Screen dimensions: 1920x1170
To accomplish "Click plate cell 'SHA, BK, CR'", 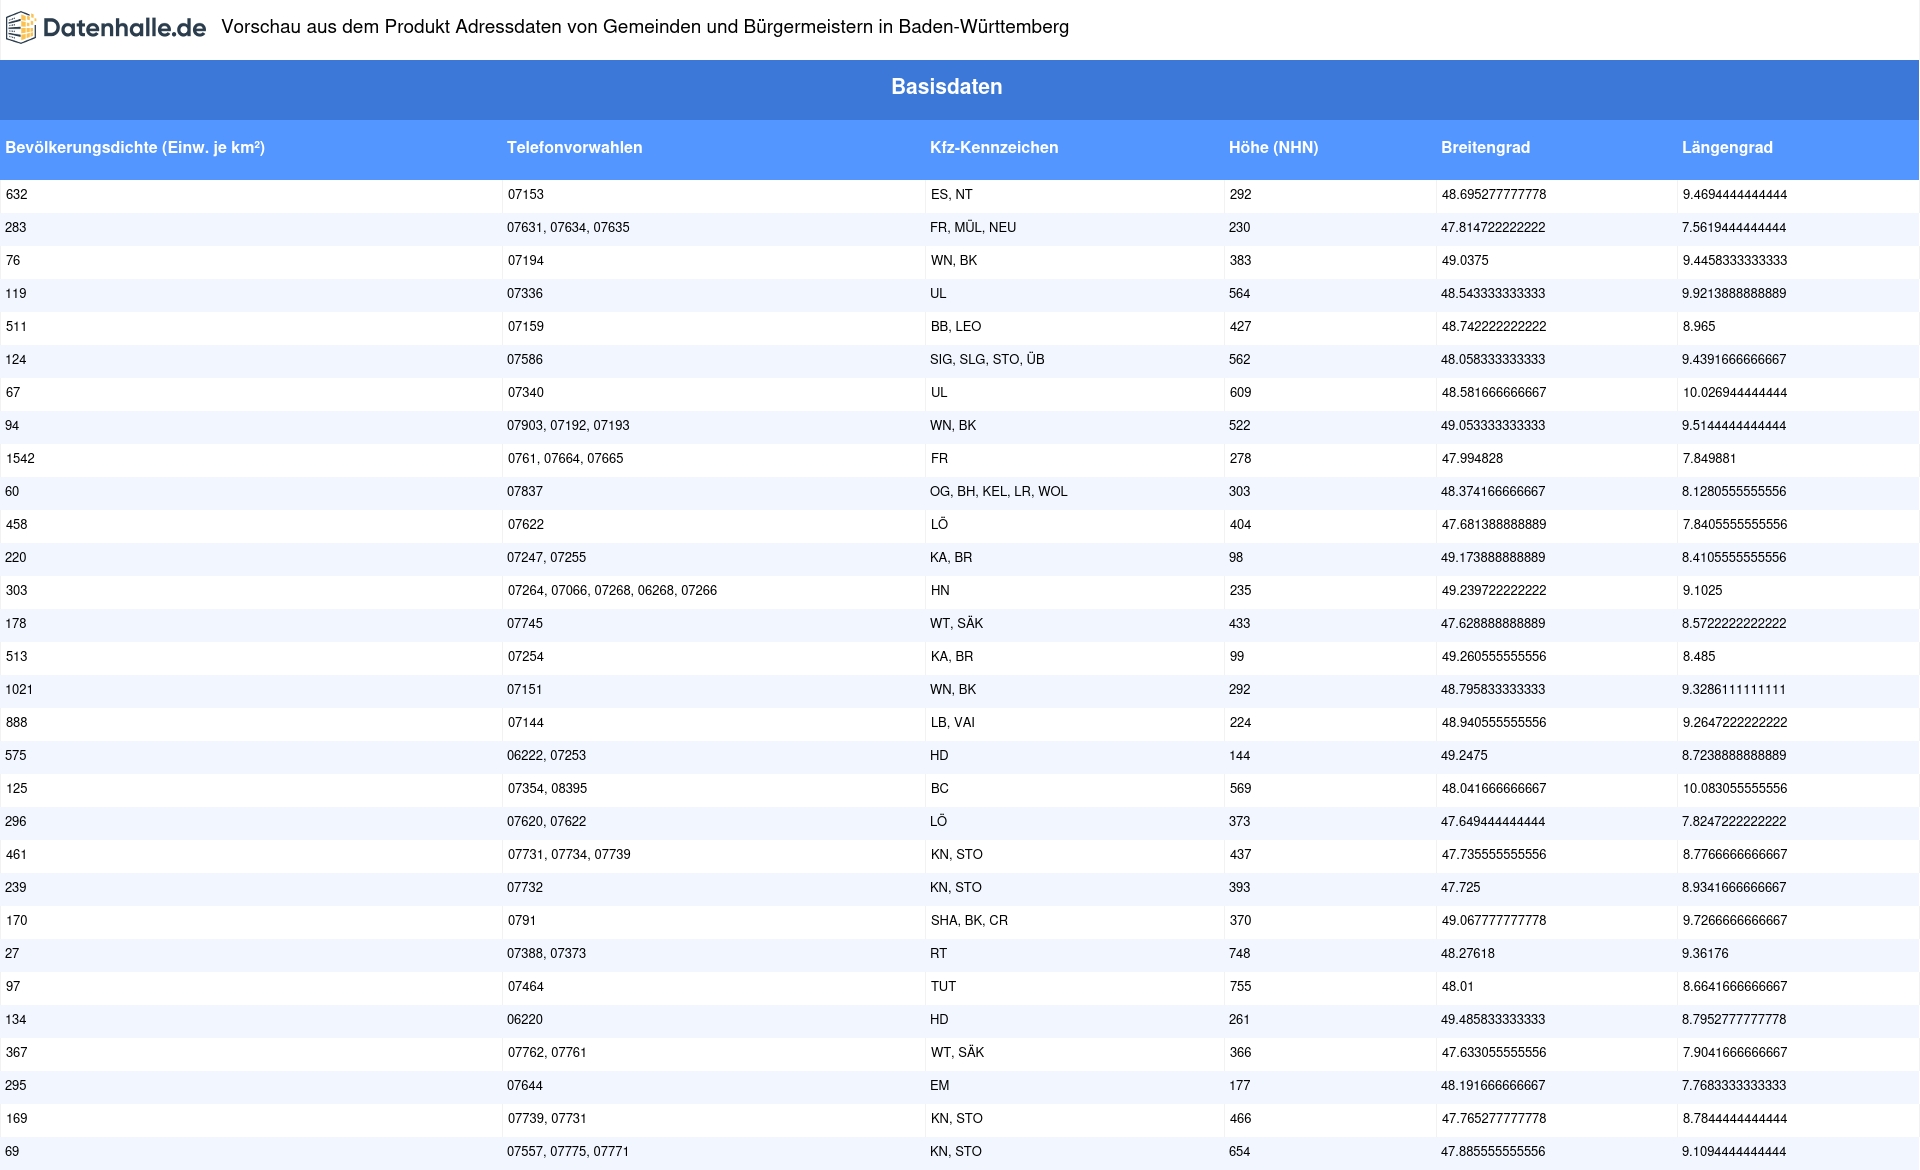I will 969,921.
